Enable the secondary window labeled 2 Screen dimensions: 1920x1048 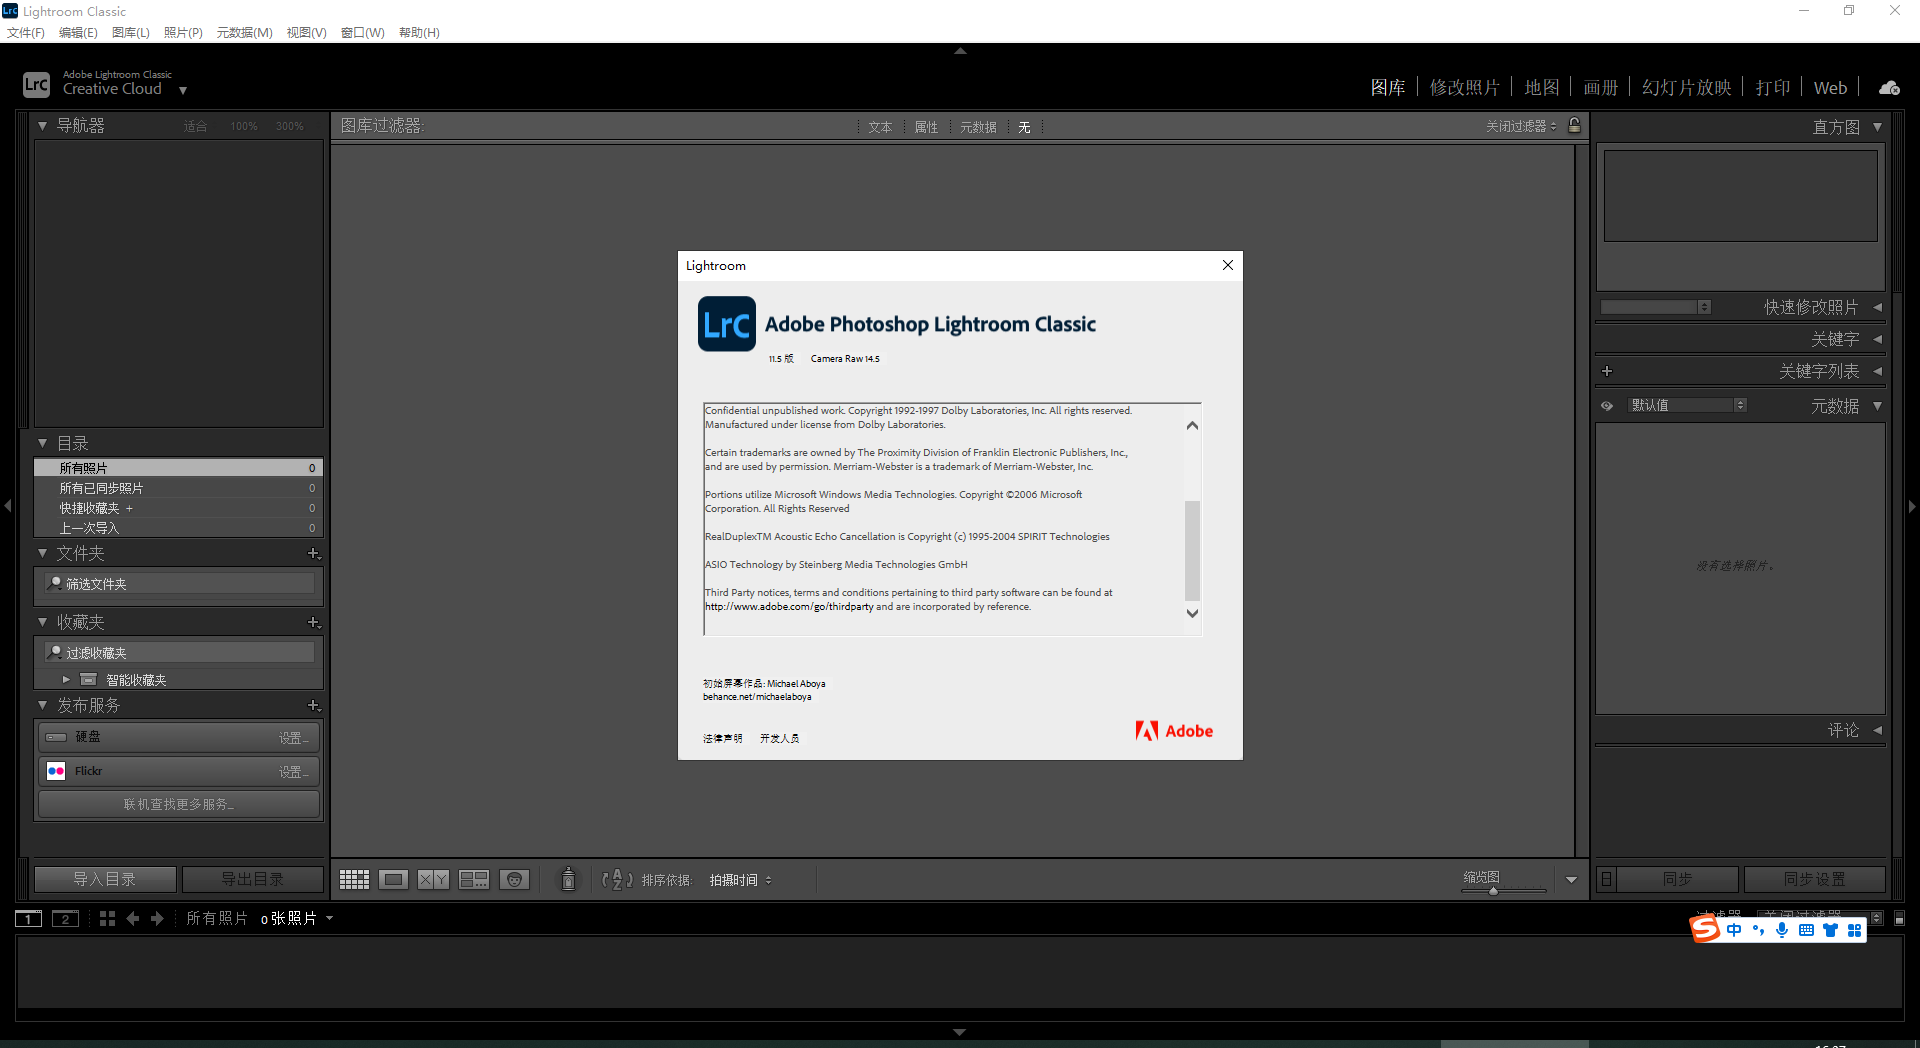coord(65,918)
